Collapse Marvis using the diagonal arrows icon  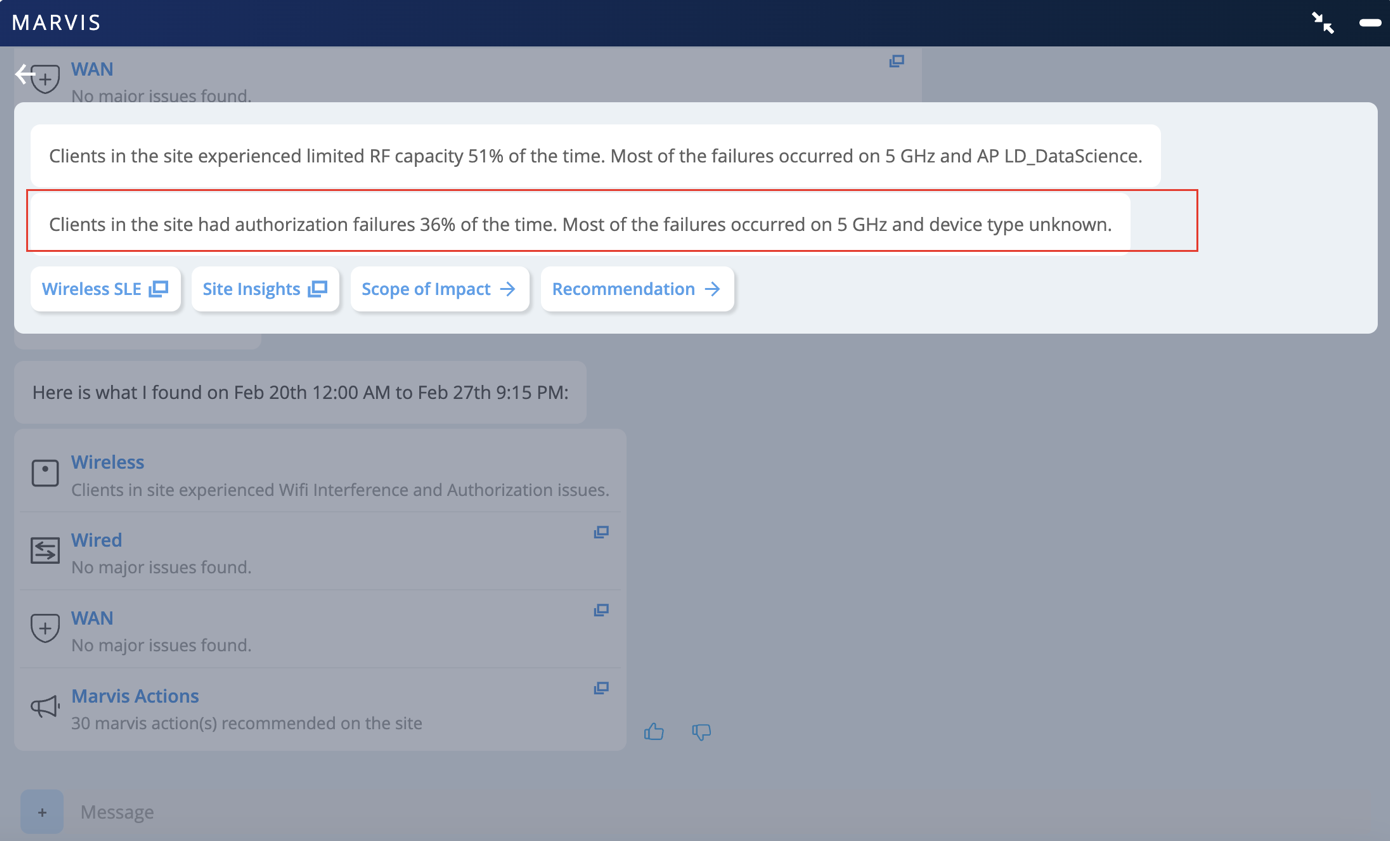(1323, 22)
